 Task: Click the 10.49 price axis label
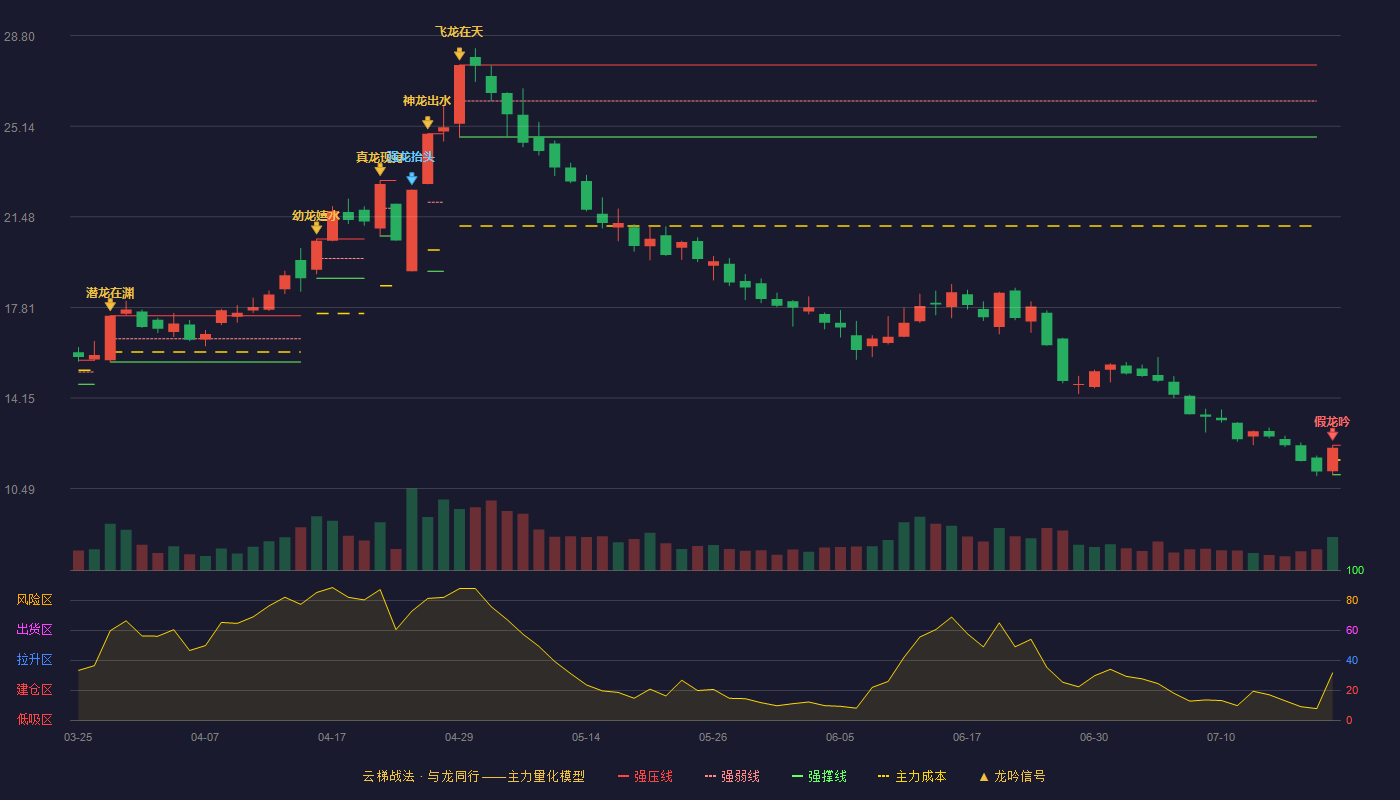pyautogui.click(x=19, y=490)
